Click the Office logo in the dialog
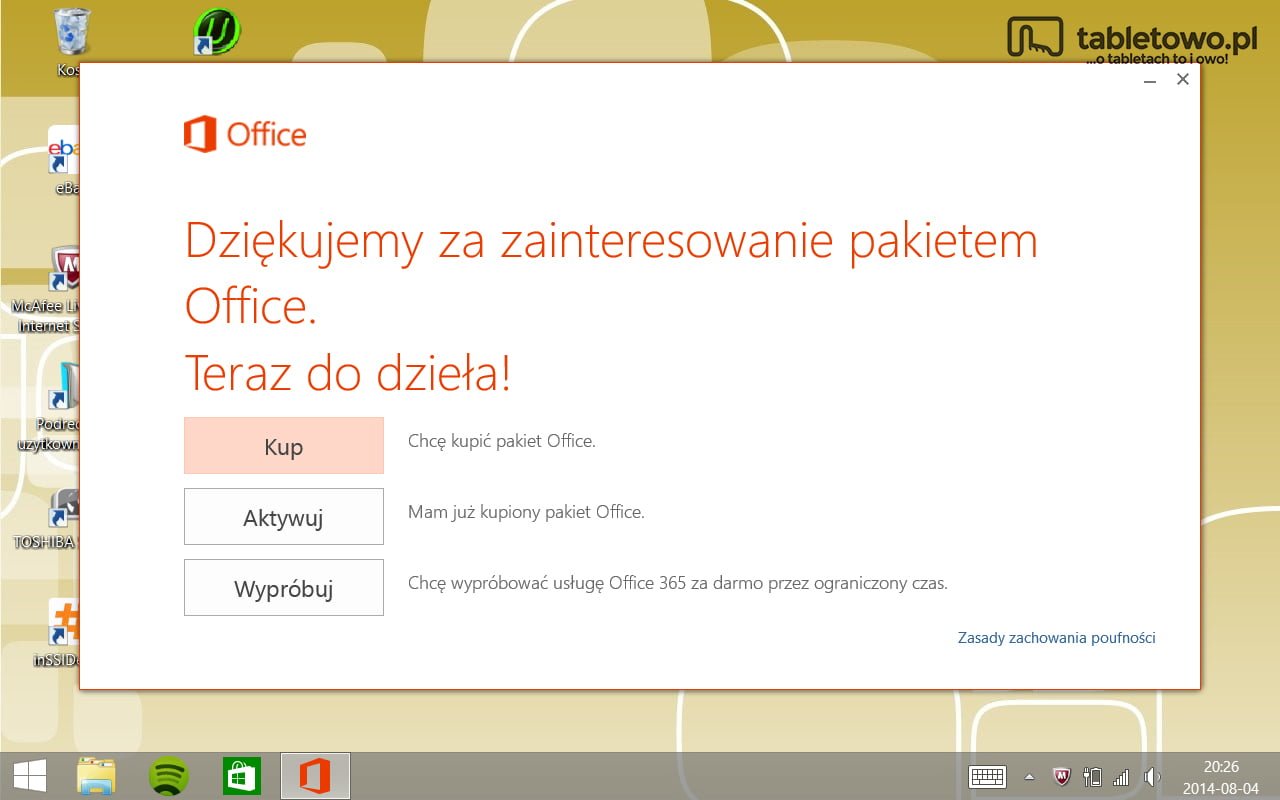 (245, 134)
